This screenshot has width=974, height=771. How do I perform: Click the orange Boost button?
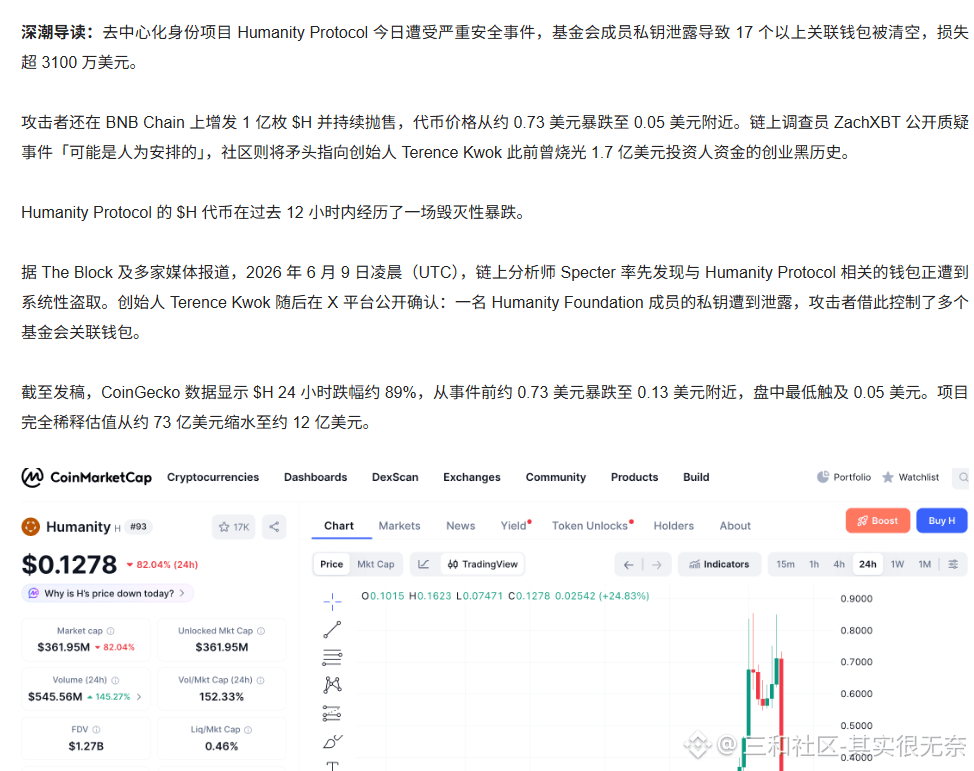point(878,521)
